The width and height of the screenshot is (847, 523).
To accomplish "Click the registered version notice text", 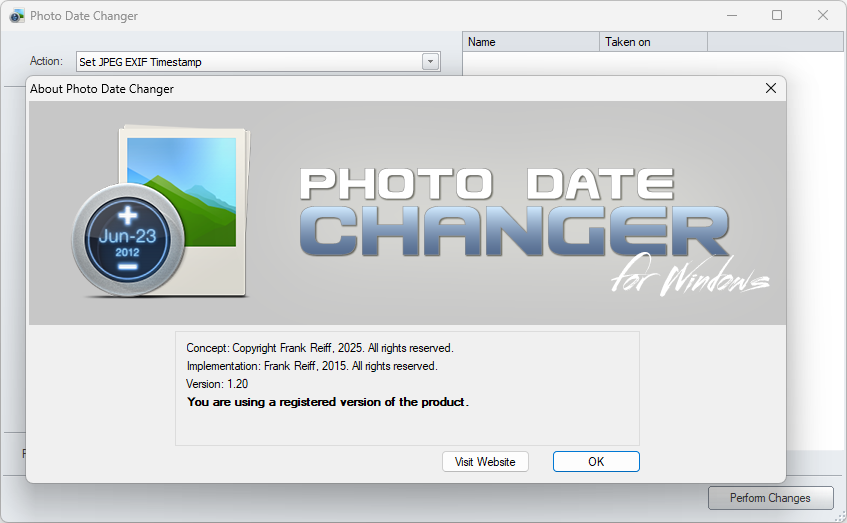I will (328, 402).
